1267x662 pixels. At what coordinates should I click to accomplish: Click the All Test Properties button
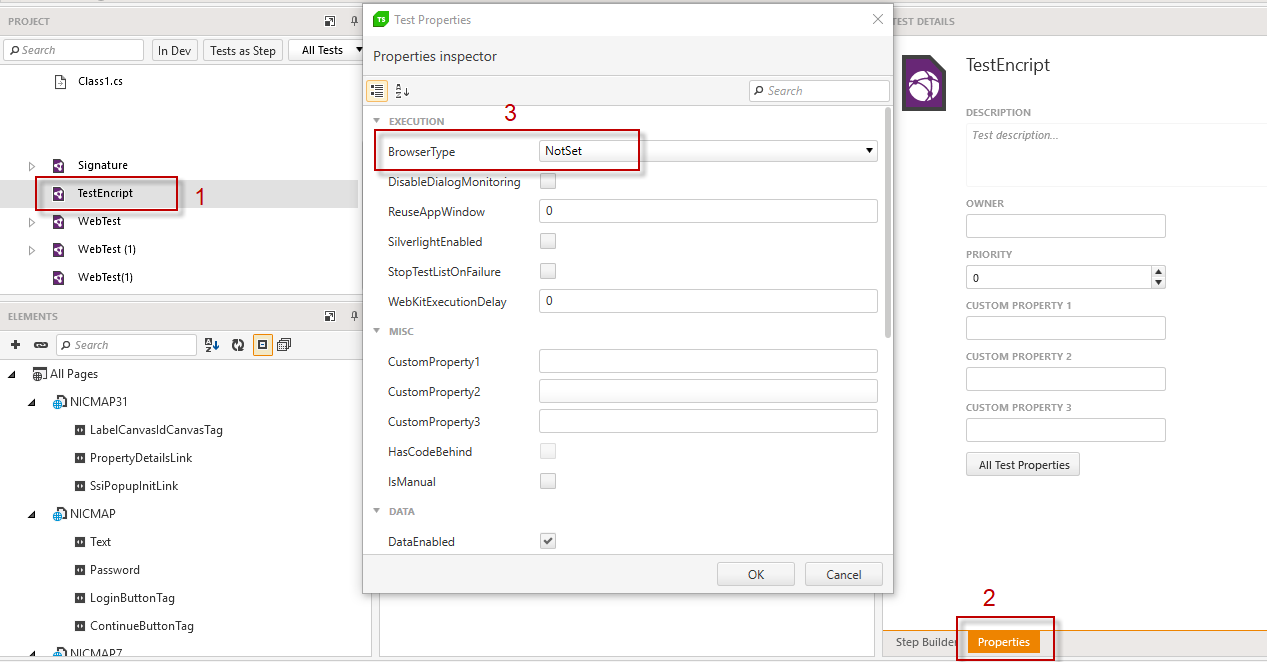[1022, 465]
